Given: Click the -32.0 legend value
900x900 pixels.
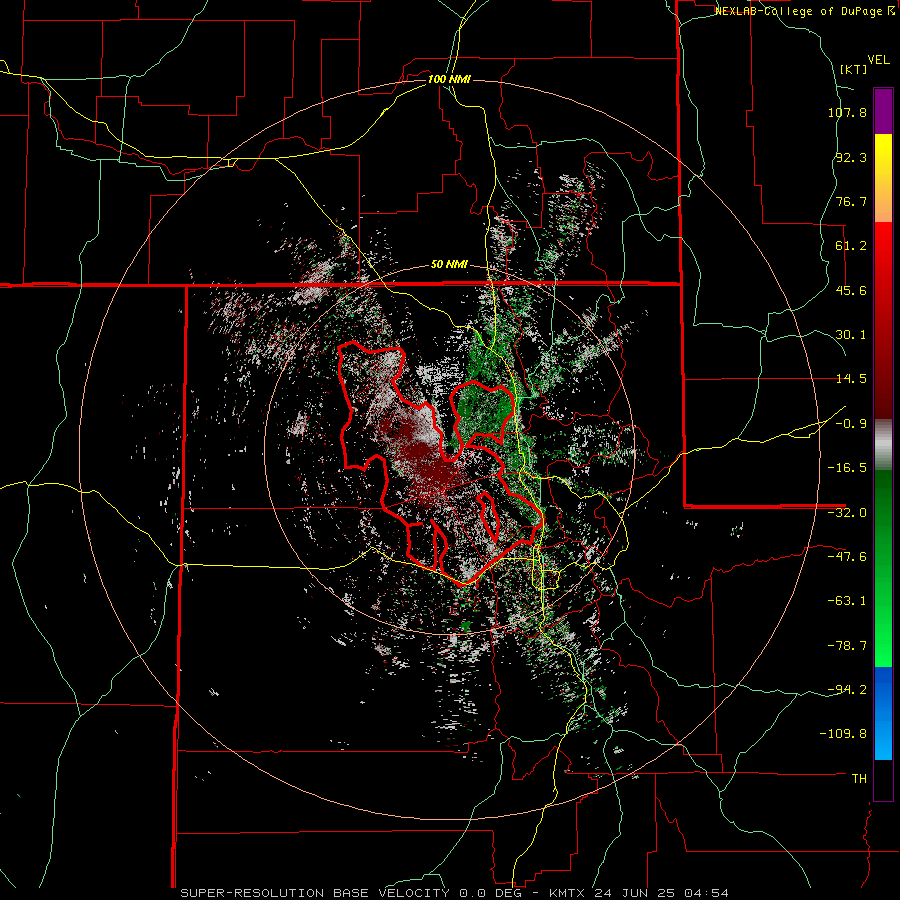Looking at the screenshot, I should tap(847, 513).
